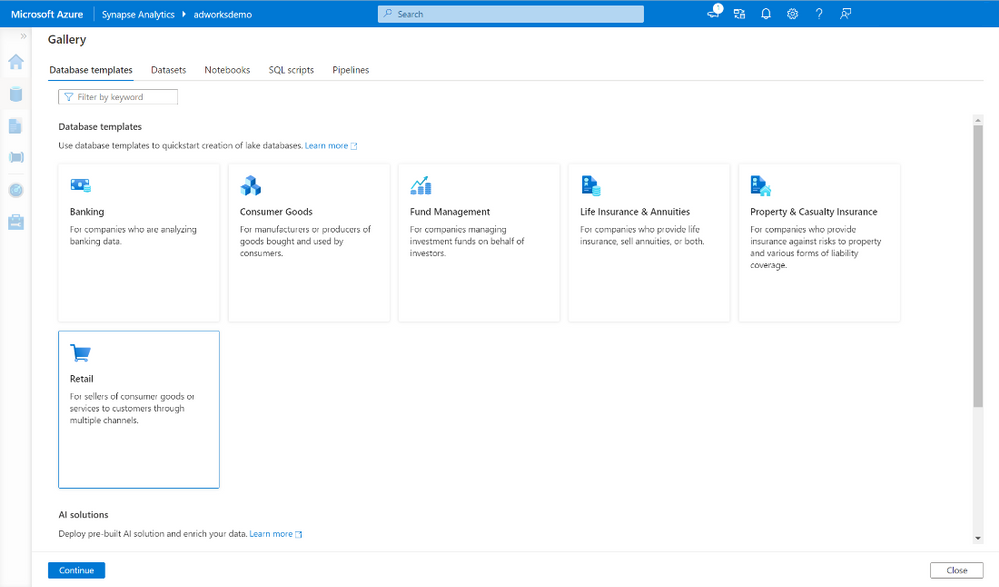The image size is (999, 587).
Task: Click the search magnifier icon in header
Action: point(387,14)
